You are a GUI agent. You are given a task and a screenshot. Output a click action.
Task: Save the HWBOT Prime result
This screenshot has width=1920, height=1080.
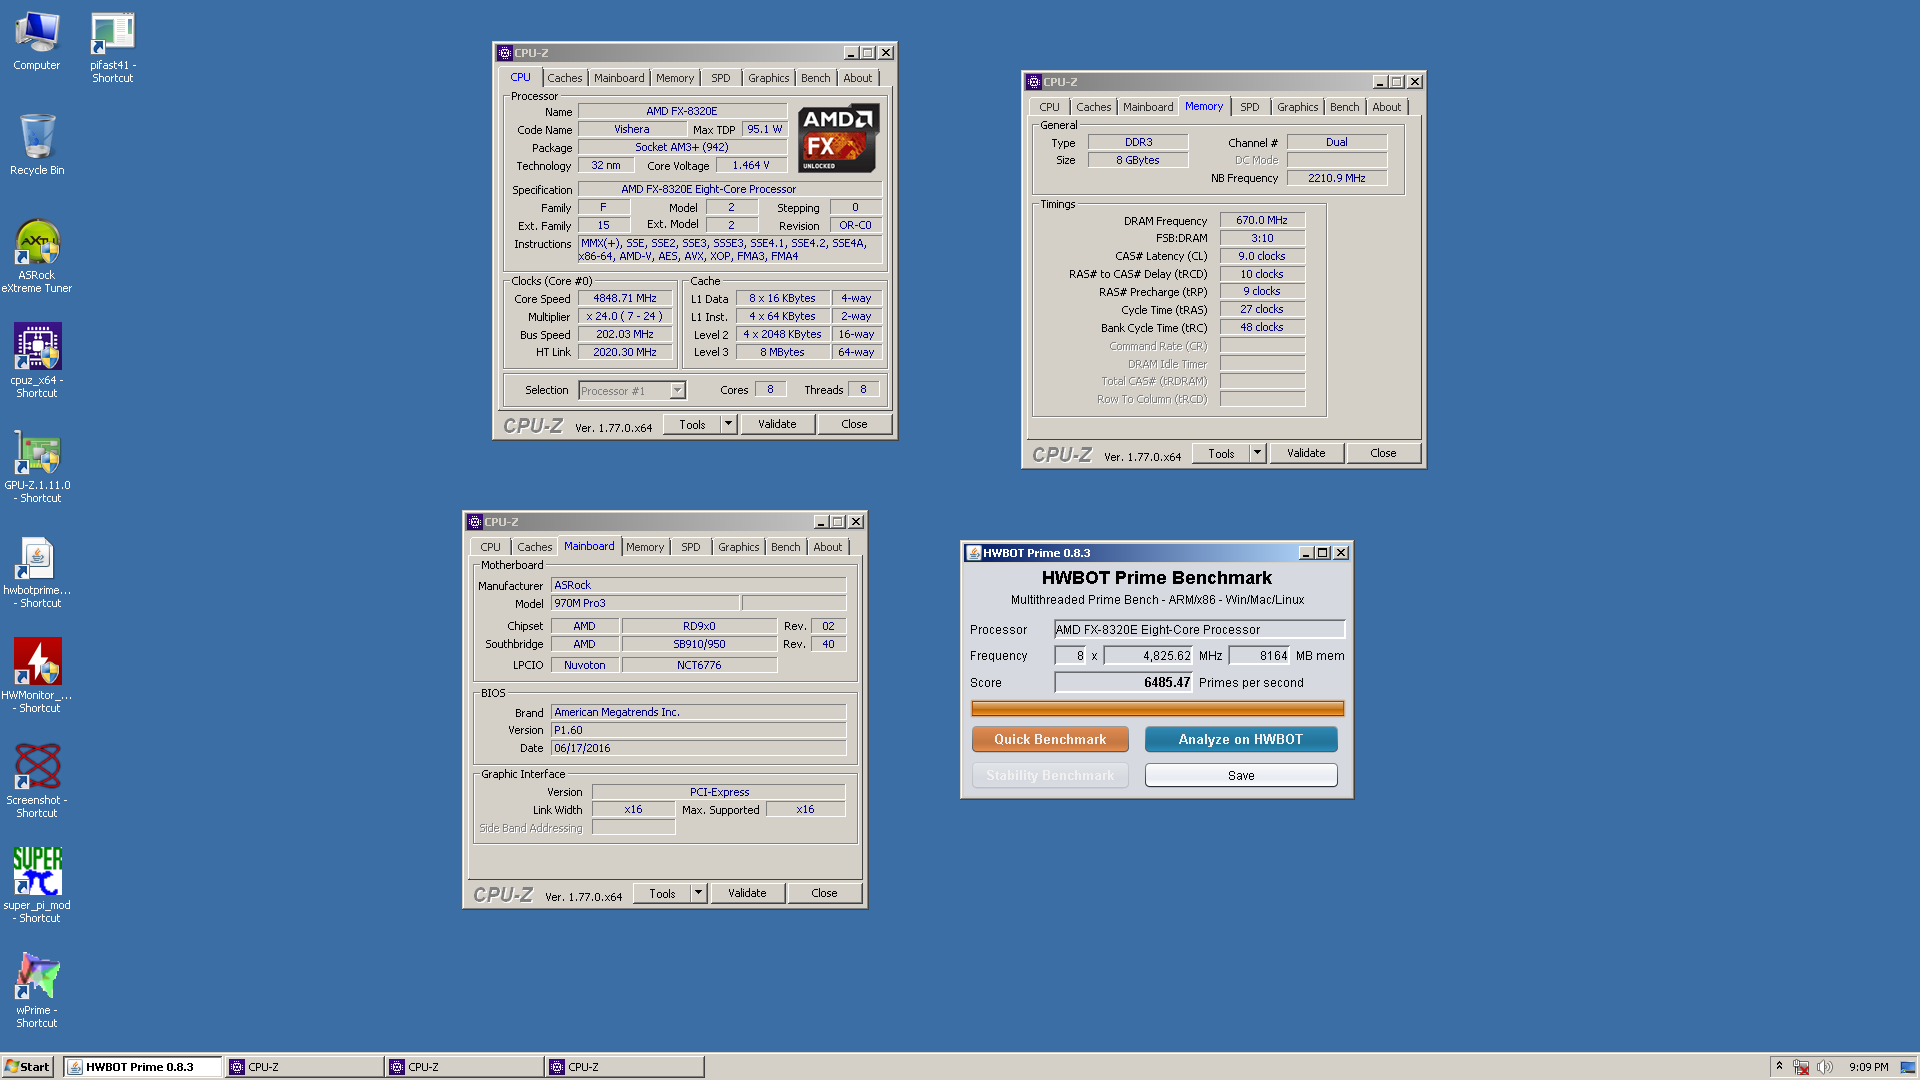click(x=1240, y=775)
